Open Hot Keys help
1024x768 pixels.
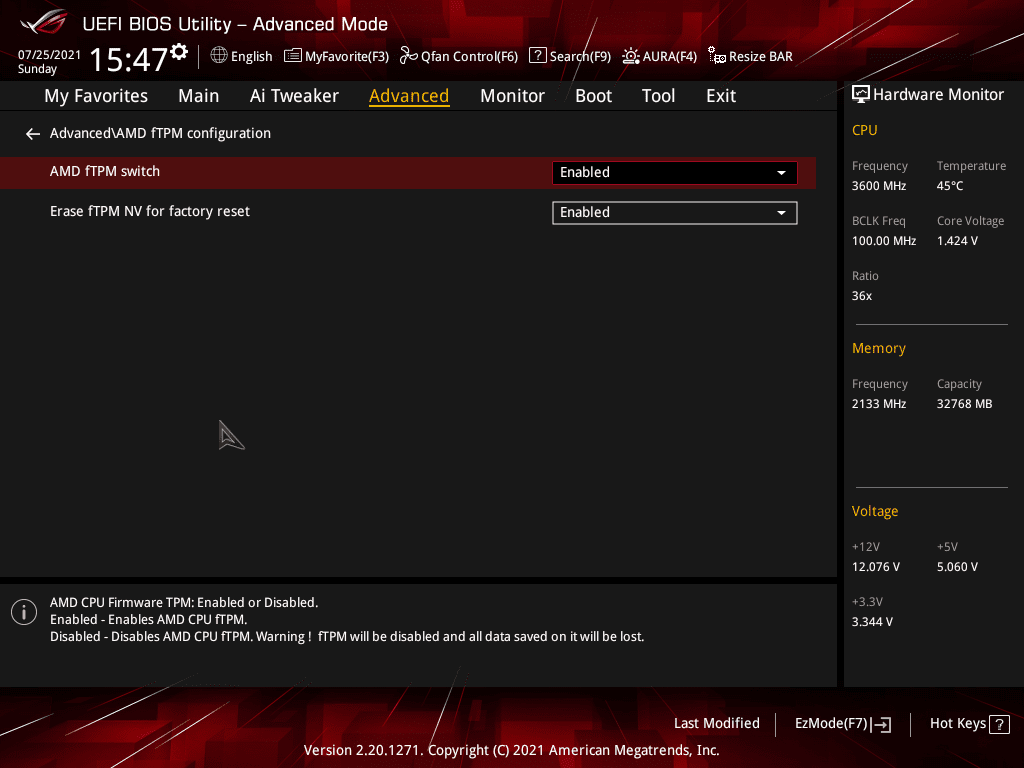pos(957,724)
